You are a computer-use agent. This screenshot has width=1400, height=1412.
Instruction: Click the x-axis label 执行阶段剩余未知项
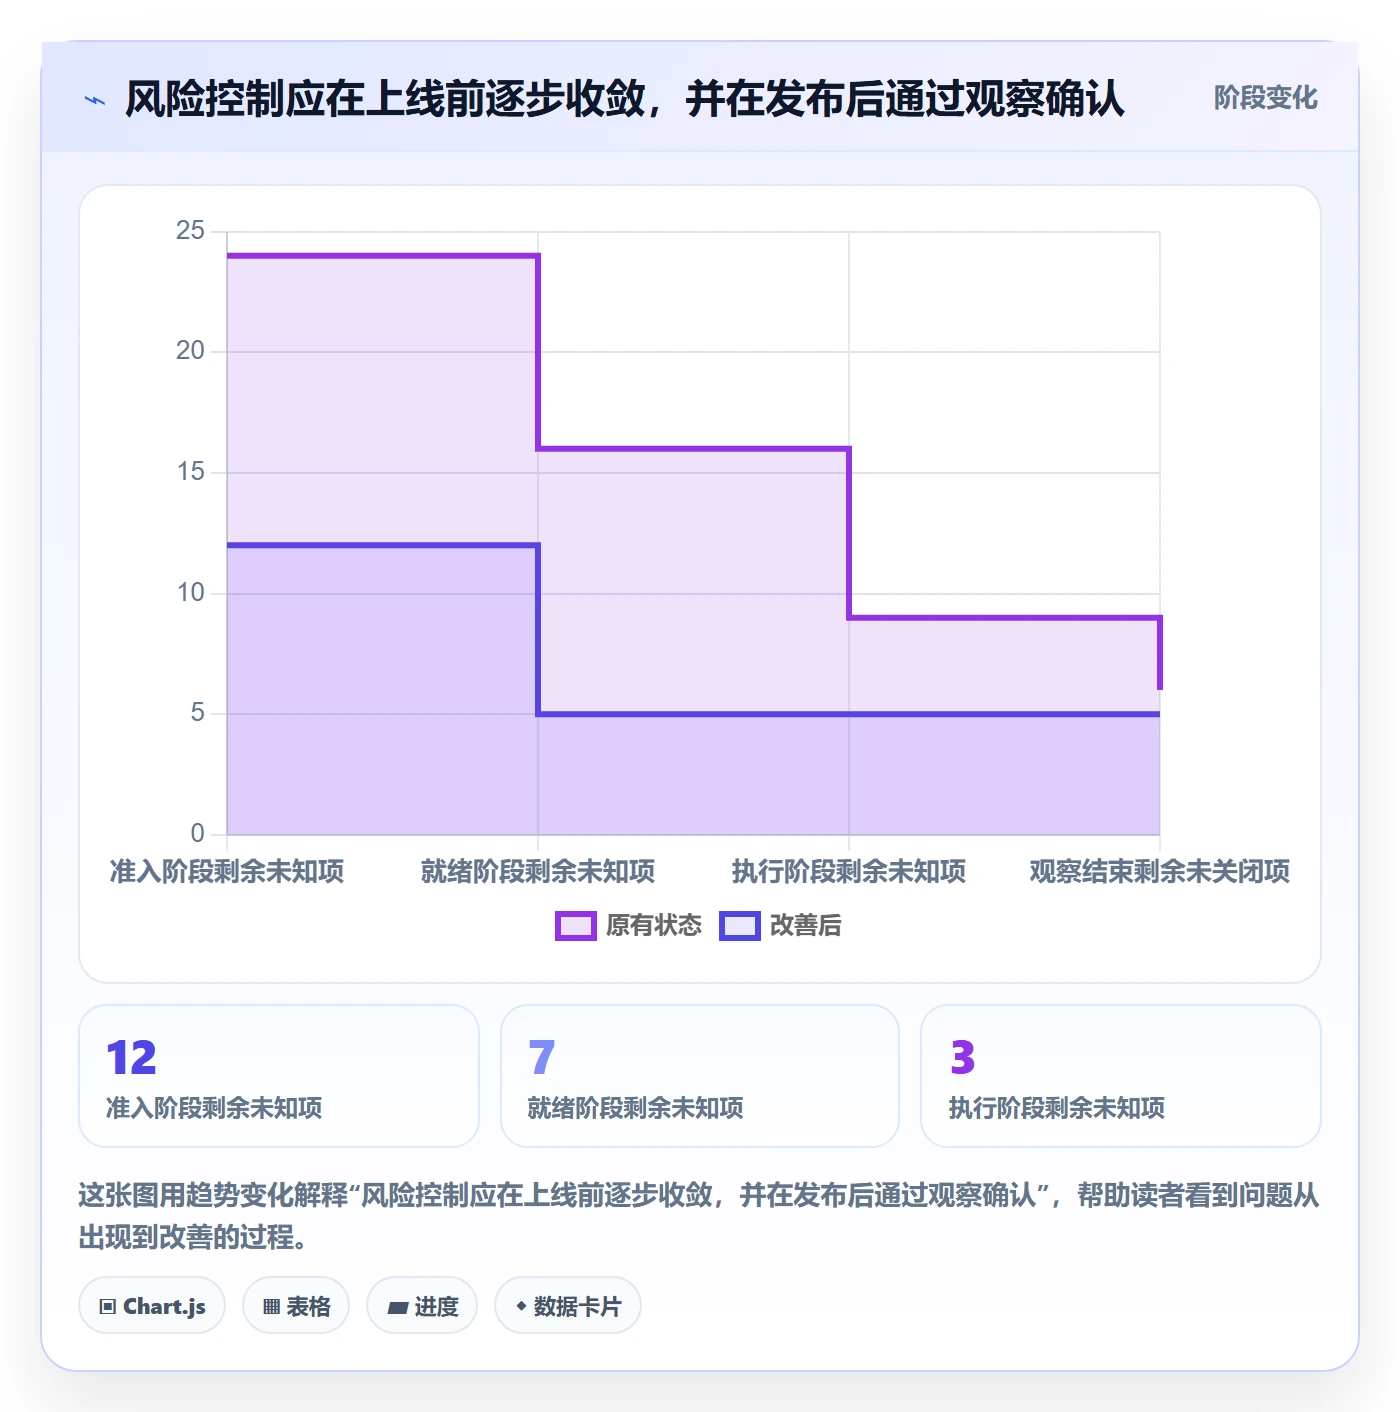(x=849, y=872)
